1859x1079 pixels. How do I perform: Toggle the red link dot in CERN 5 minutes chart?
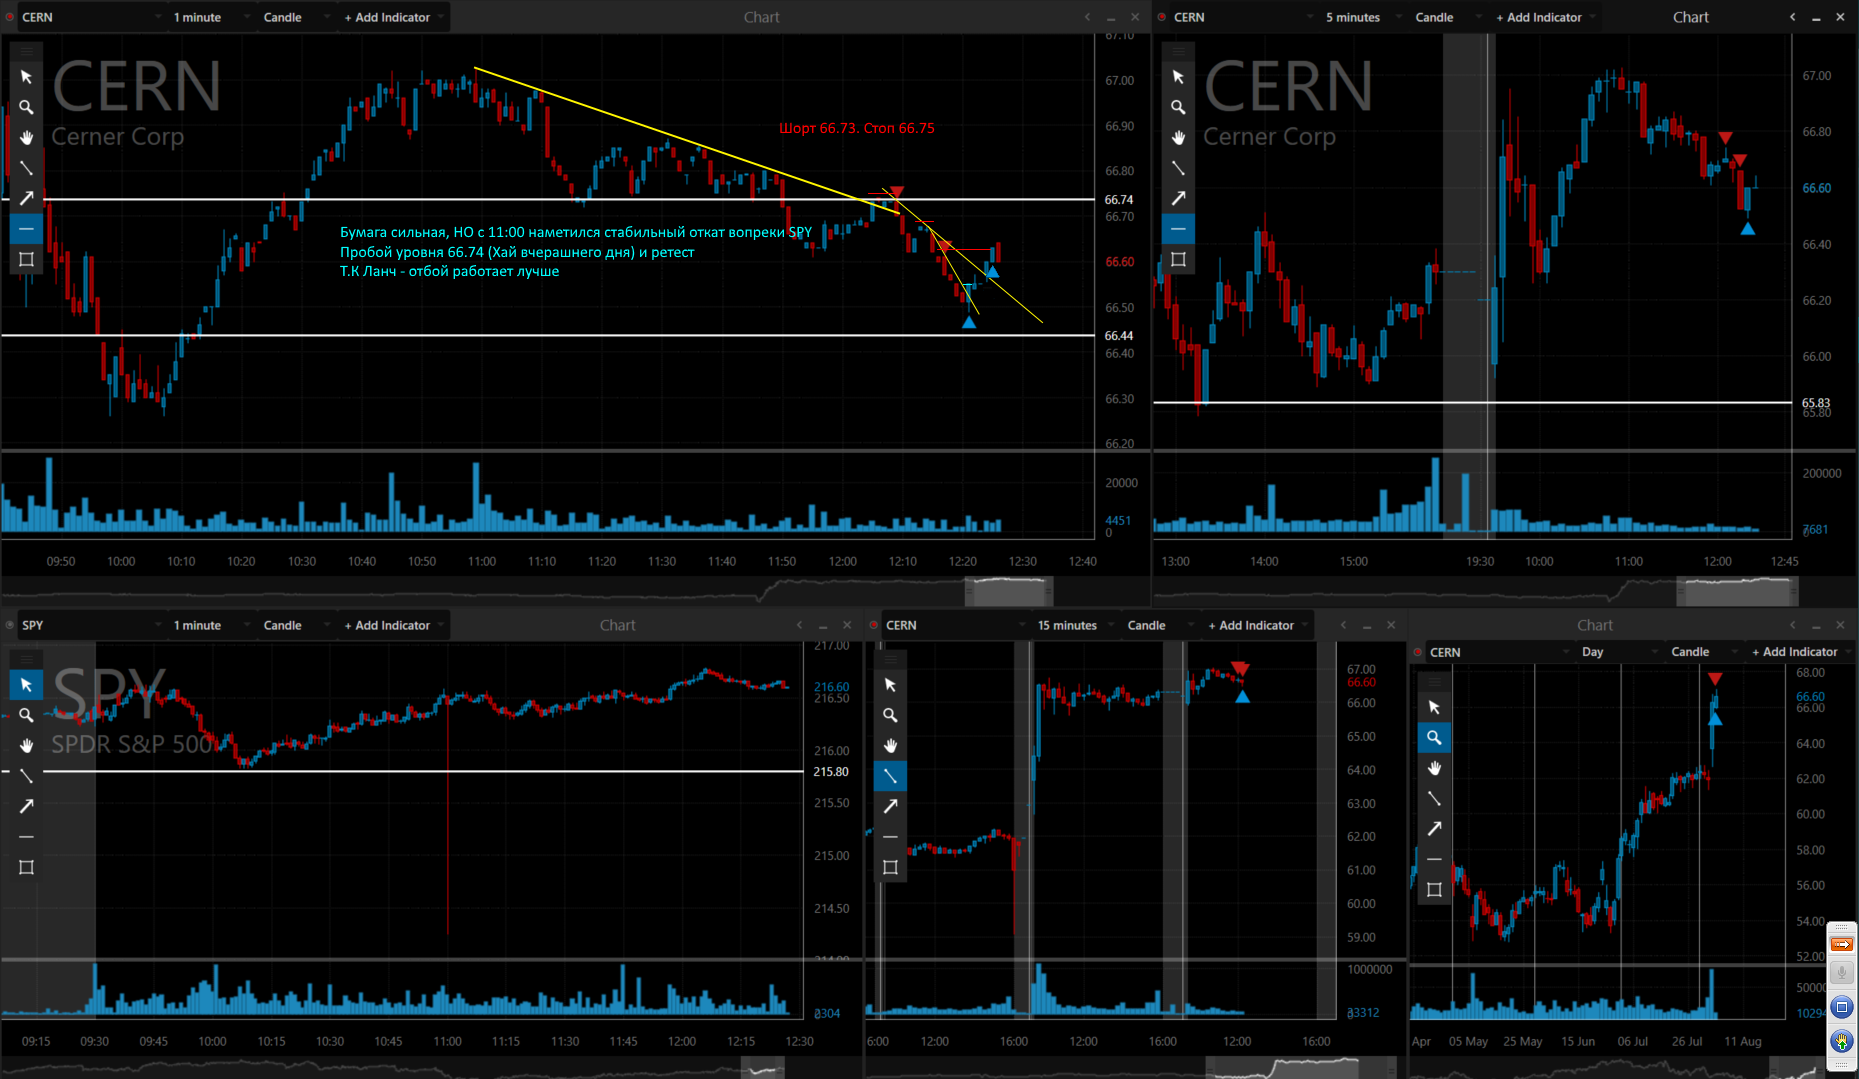point(1162,17)
